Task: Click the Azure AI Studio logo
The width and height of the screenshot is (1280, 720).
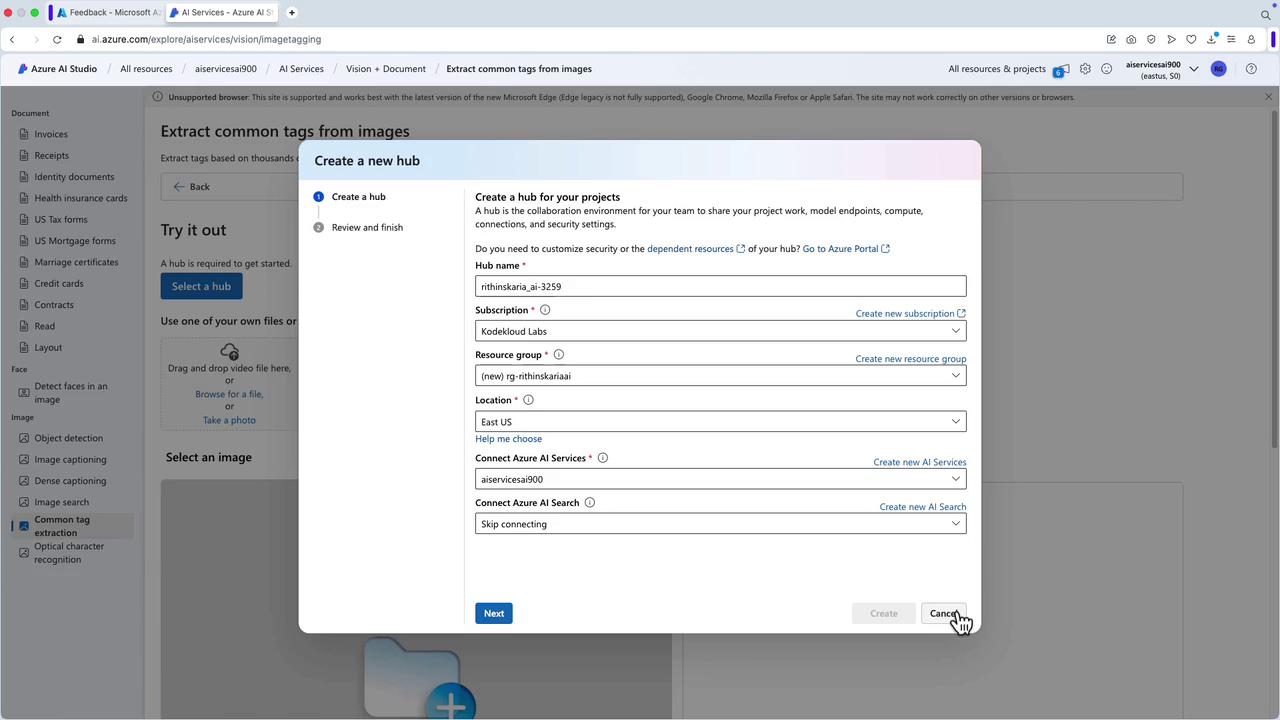Action: coord(57,69)
